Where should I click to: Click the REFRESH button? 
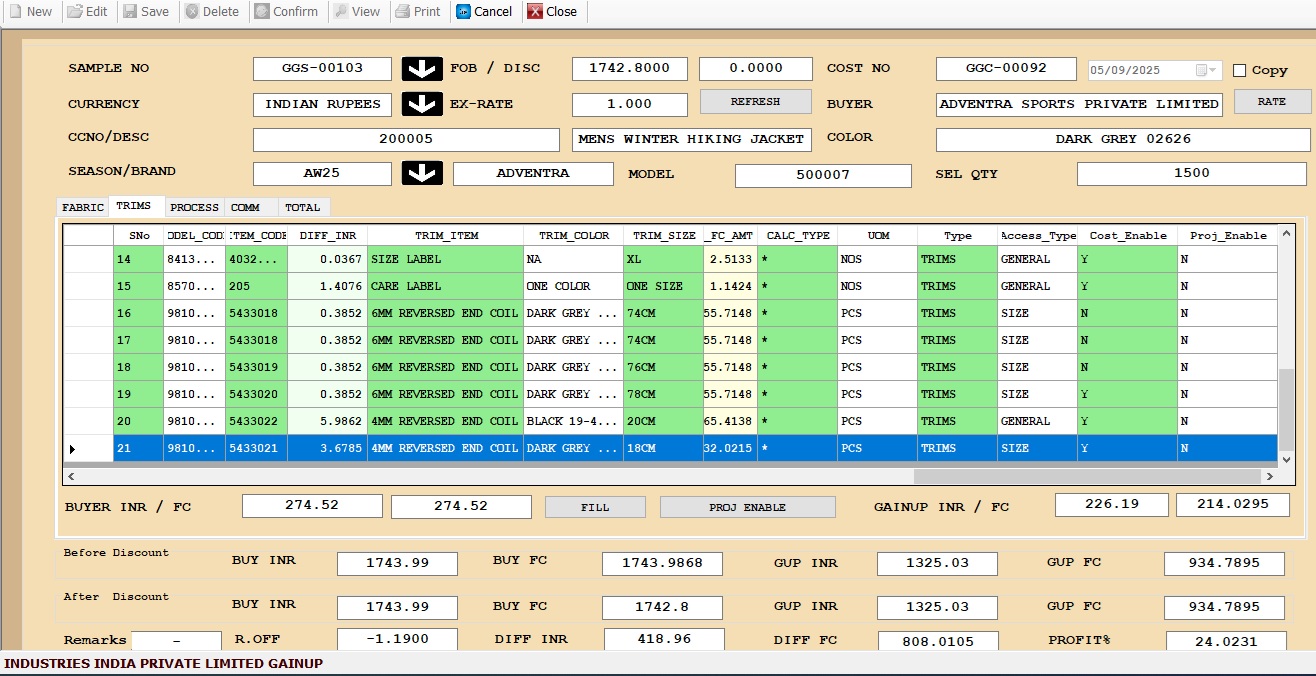[755, 102]
